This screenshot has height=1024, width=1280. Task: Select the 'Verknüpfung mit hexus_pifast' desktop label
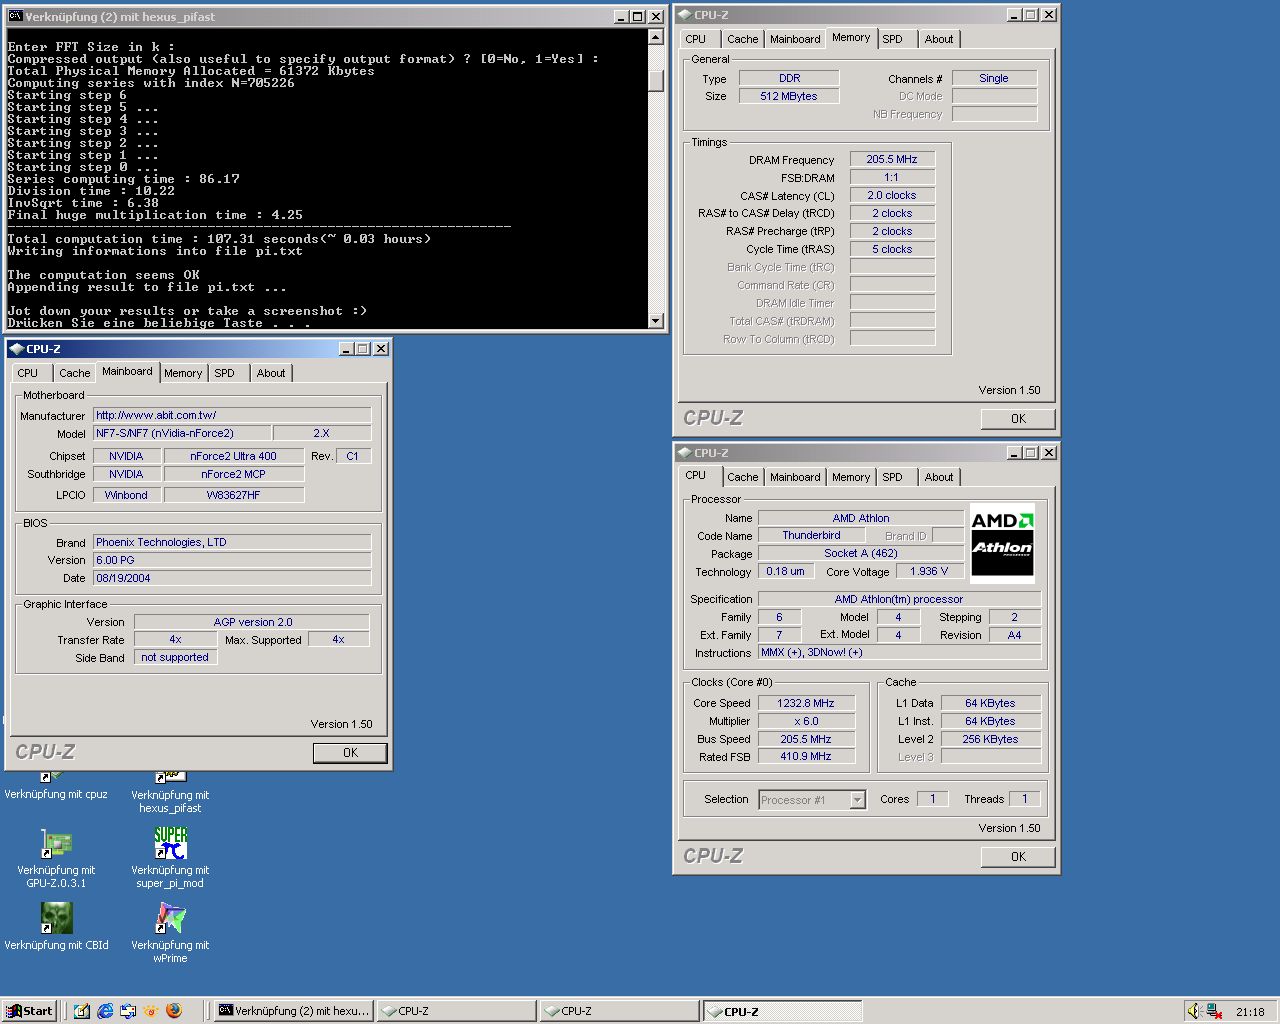[170, 801]
